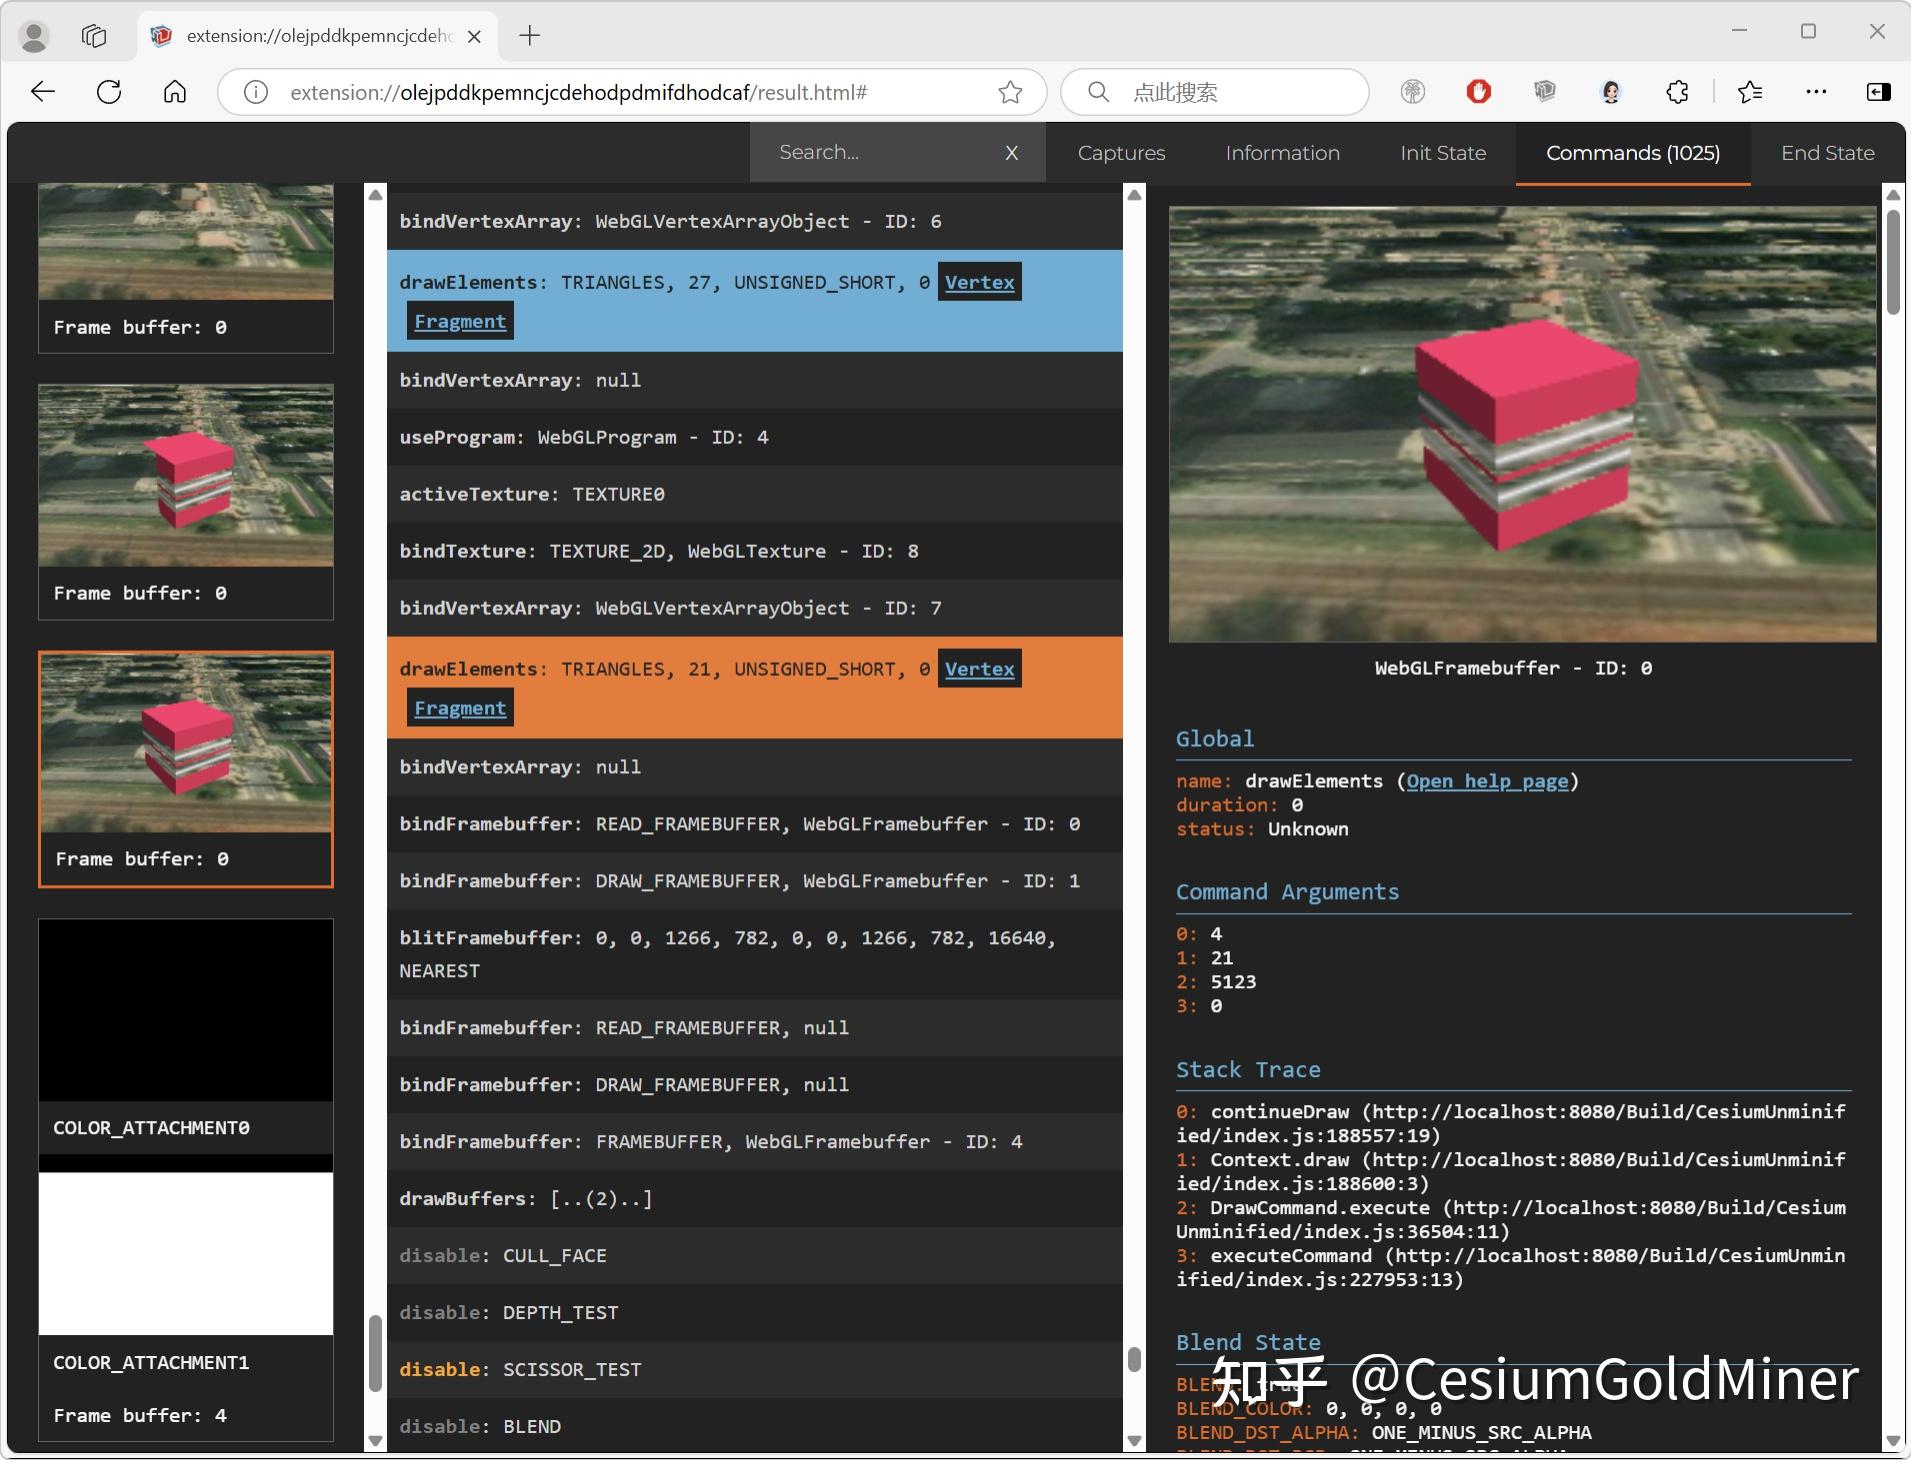Open the Fragment shader of the orange drawElements
This screenshot has height=1460, width=1911.
point(459,707)
